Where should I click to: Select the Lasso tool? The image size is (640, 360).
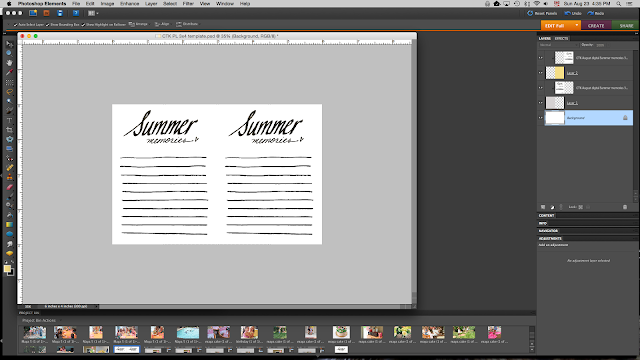[9, 91]
